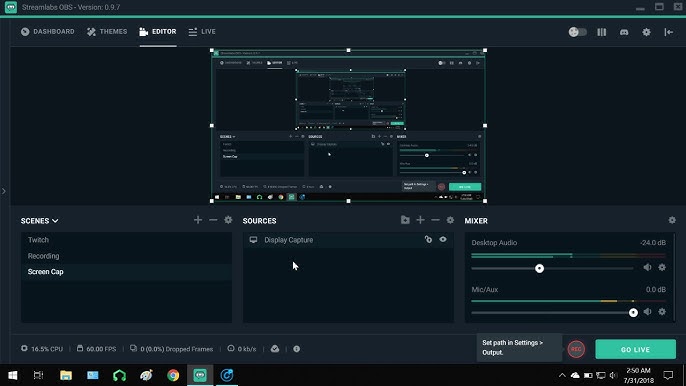Open Desktop Audio settings gear
686x386 pixels.
[662, 267]
